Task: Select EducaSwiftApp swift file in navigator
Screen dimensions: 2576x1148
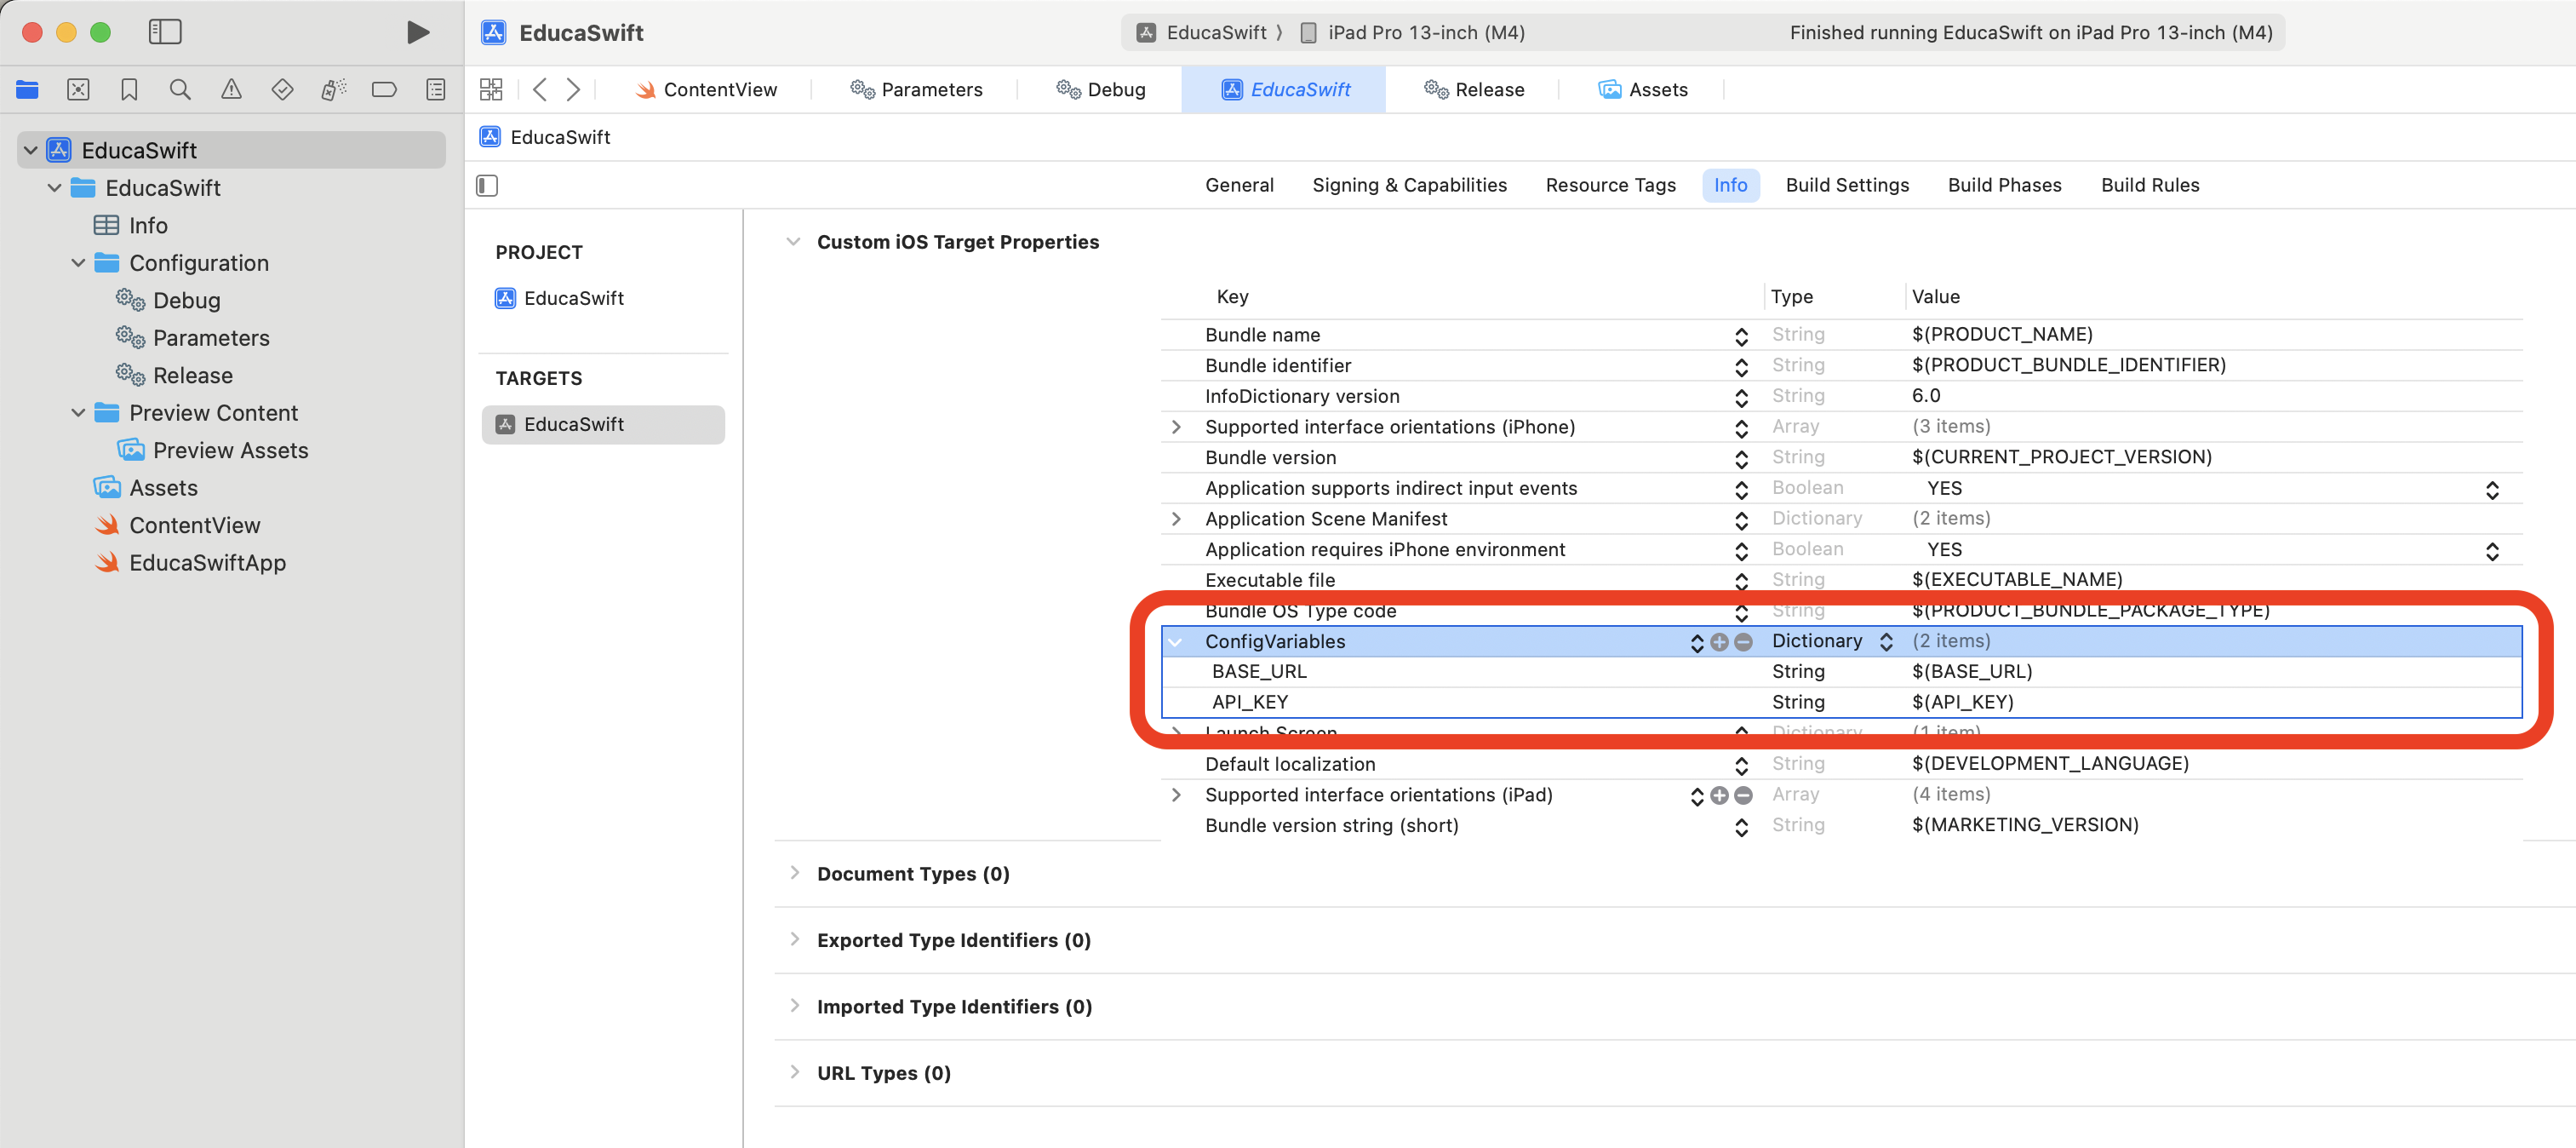Action: [x=190, y=563]
